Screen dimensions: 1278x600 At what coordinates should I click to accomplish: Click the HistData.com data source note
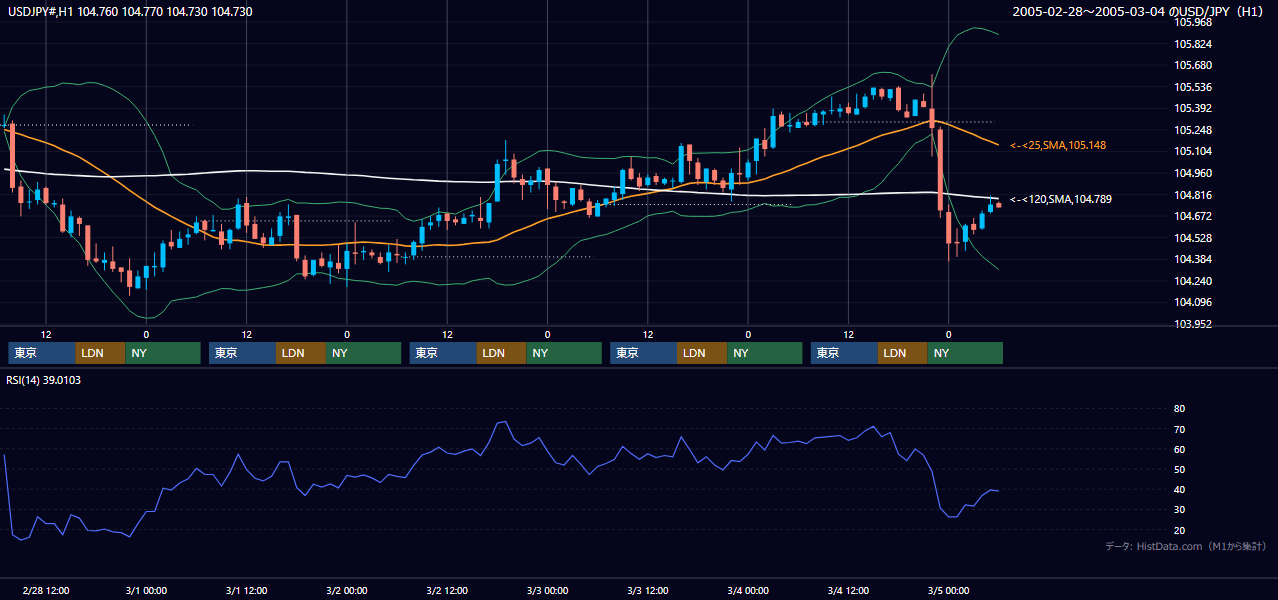pos(1186,546)
